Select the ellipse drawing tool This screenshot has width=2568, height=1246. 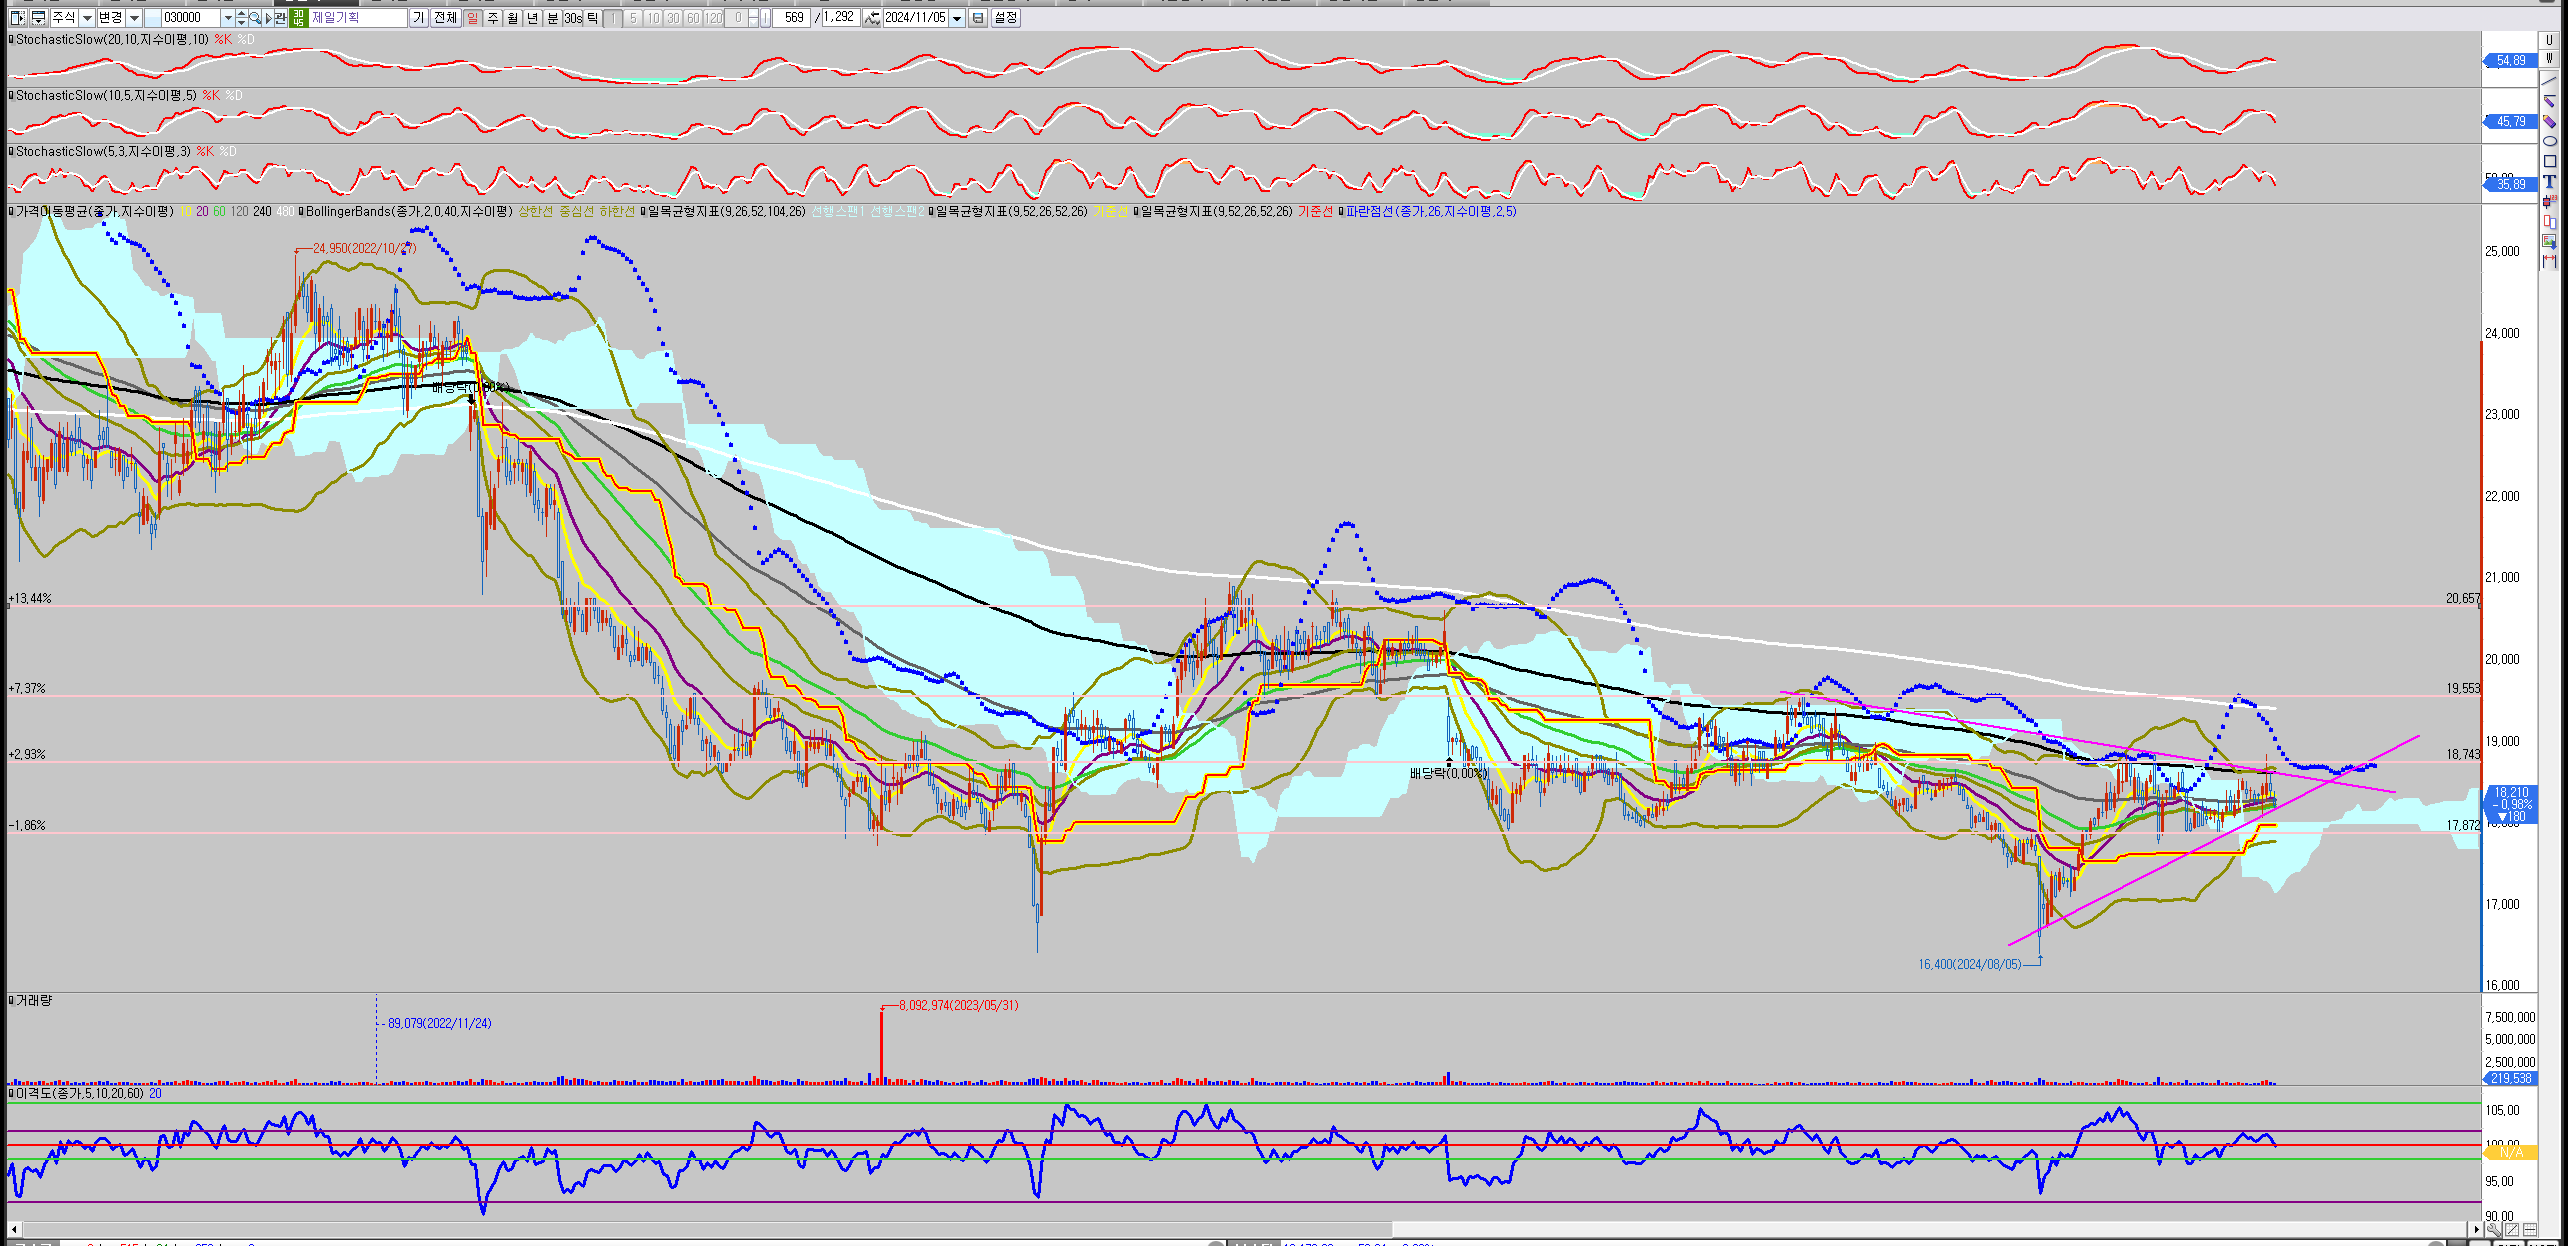click(x=2549, y=141)
